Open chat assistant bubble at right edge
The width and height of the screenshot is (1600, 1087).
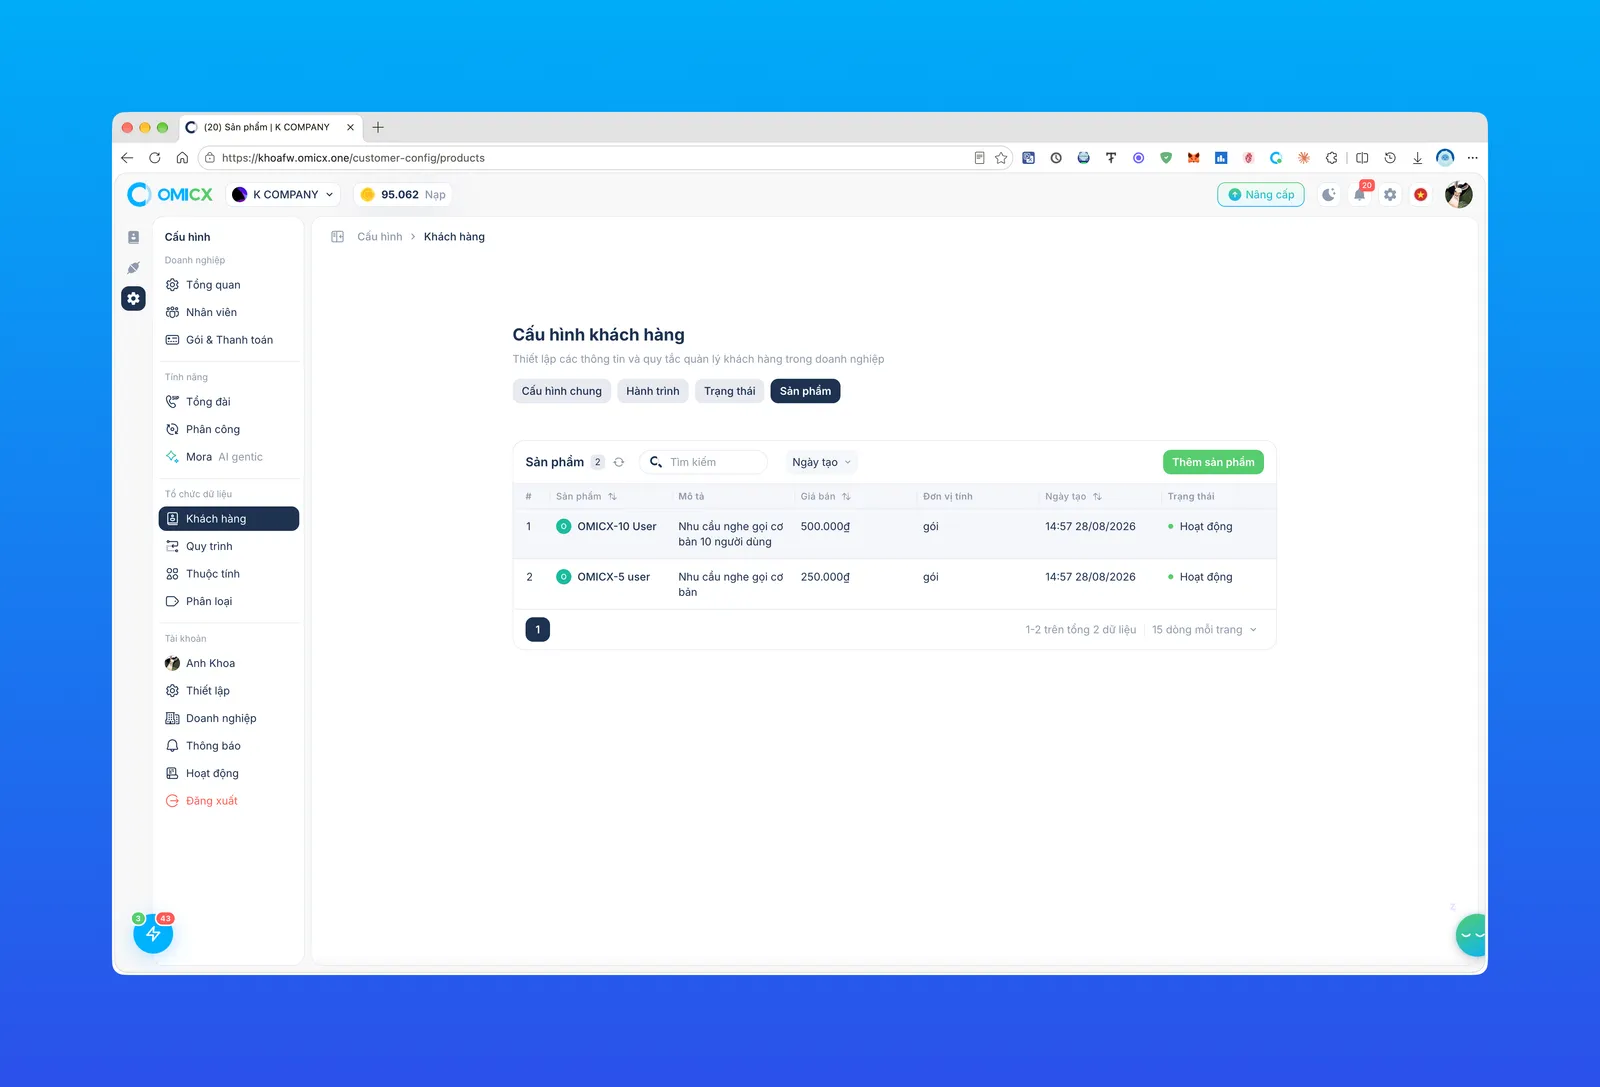[x=1471, y=935]
